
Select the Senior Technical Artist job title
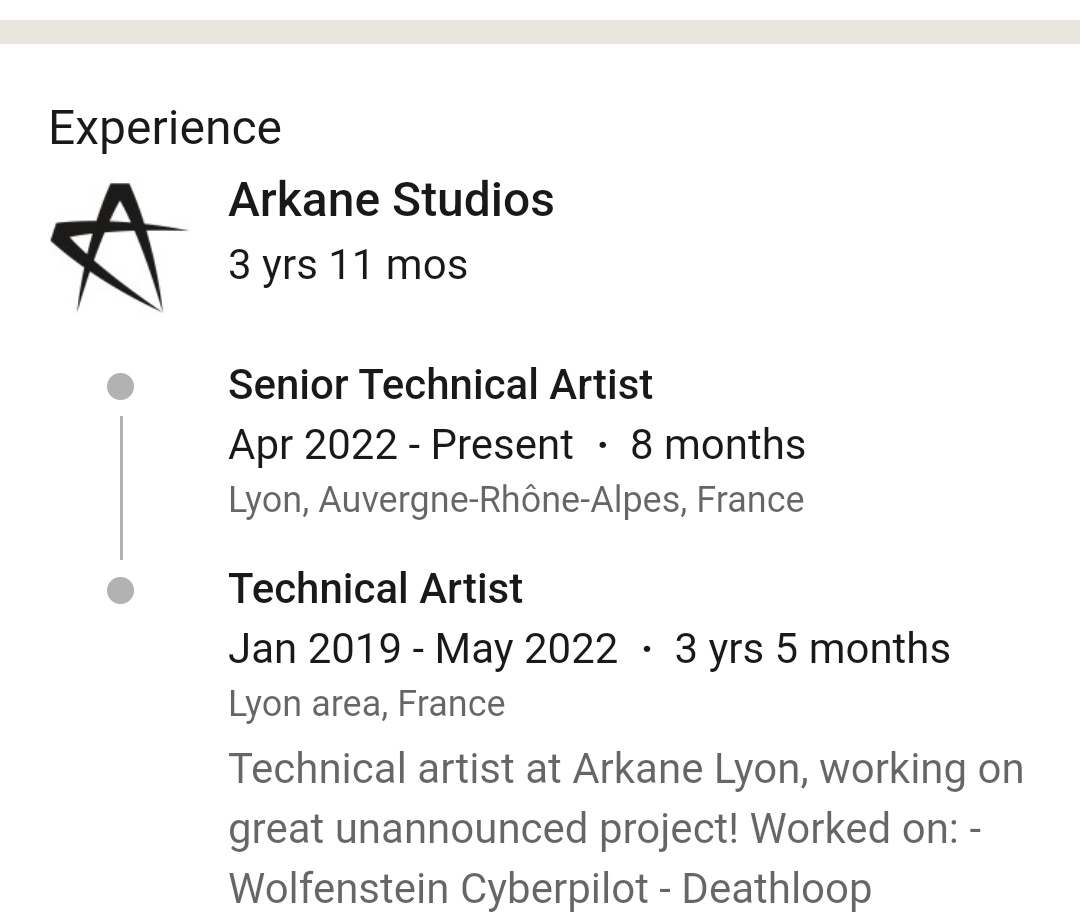(x=440, y=385)
